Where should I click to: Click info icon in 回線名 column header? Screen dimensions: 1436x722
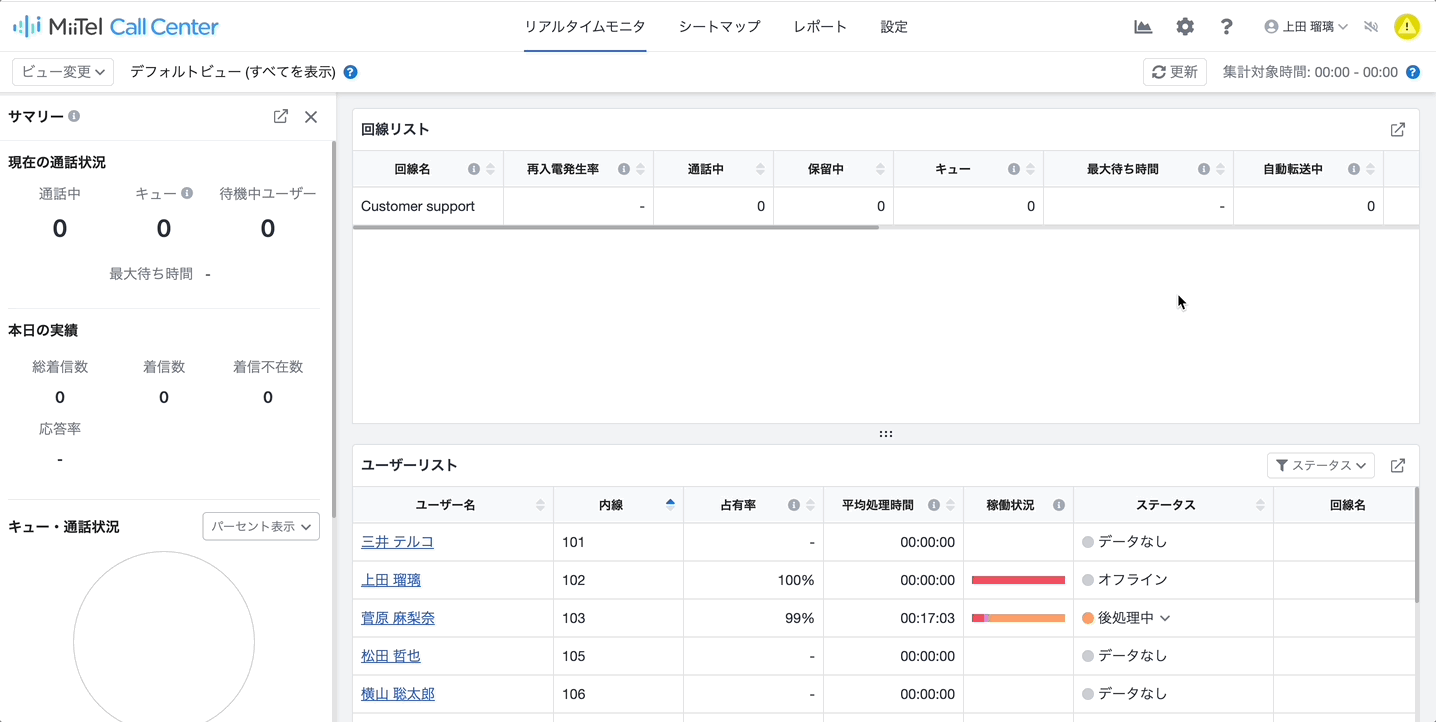[x=474, y=169]
